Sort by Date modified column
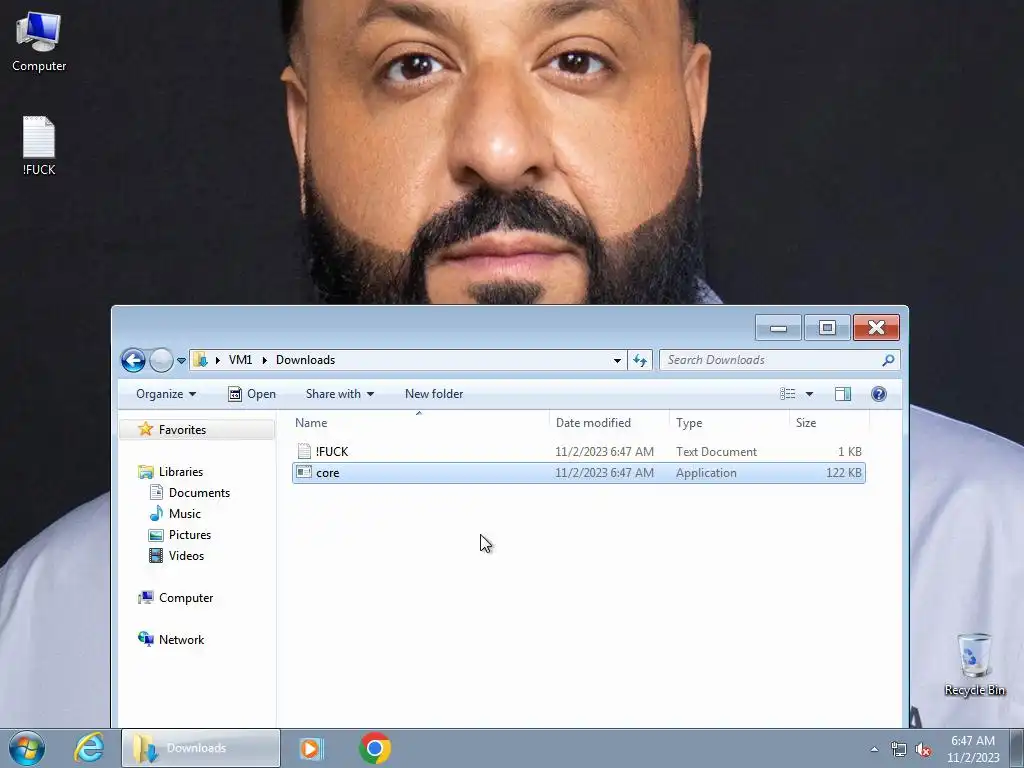Screen dimensions: 1024x768 coord(609,423)
